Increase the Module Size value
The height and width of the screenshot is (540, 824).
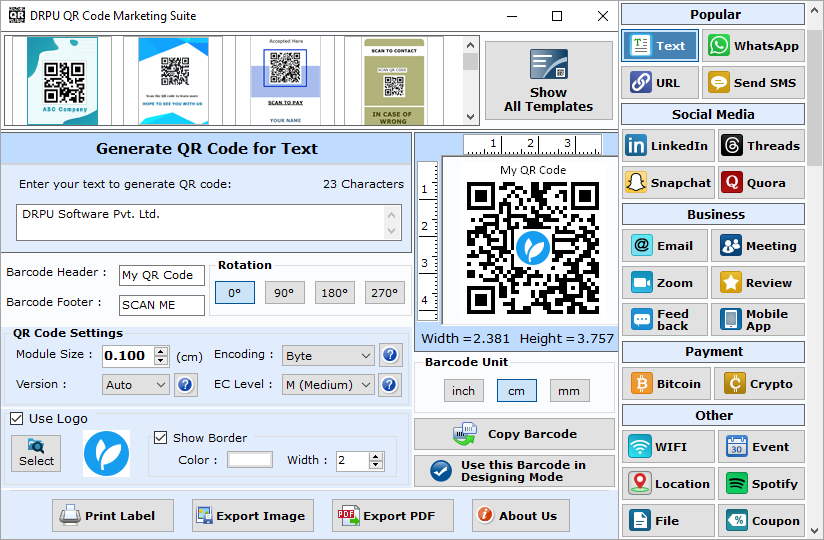pyautogui.click(x=161, y=351)
